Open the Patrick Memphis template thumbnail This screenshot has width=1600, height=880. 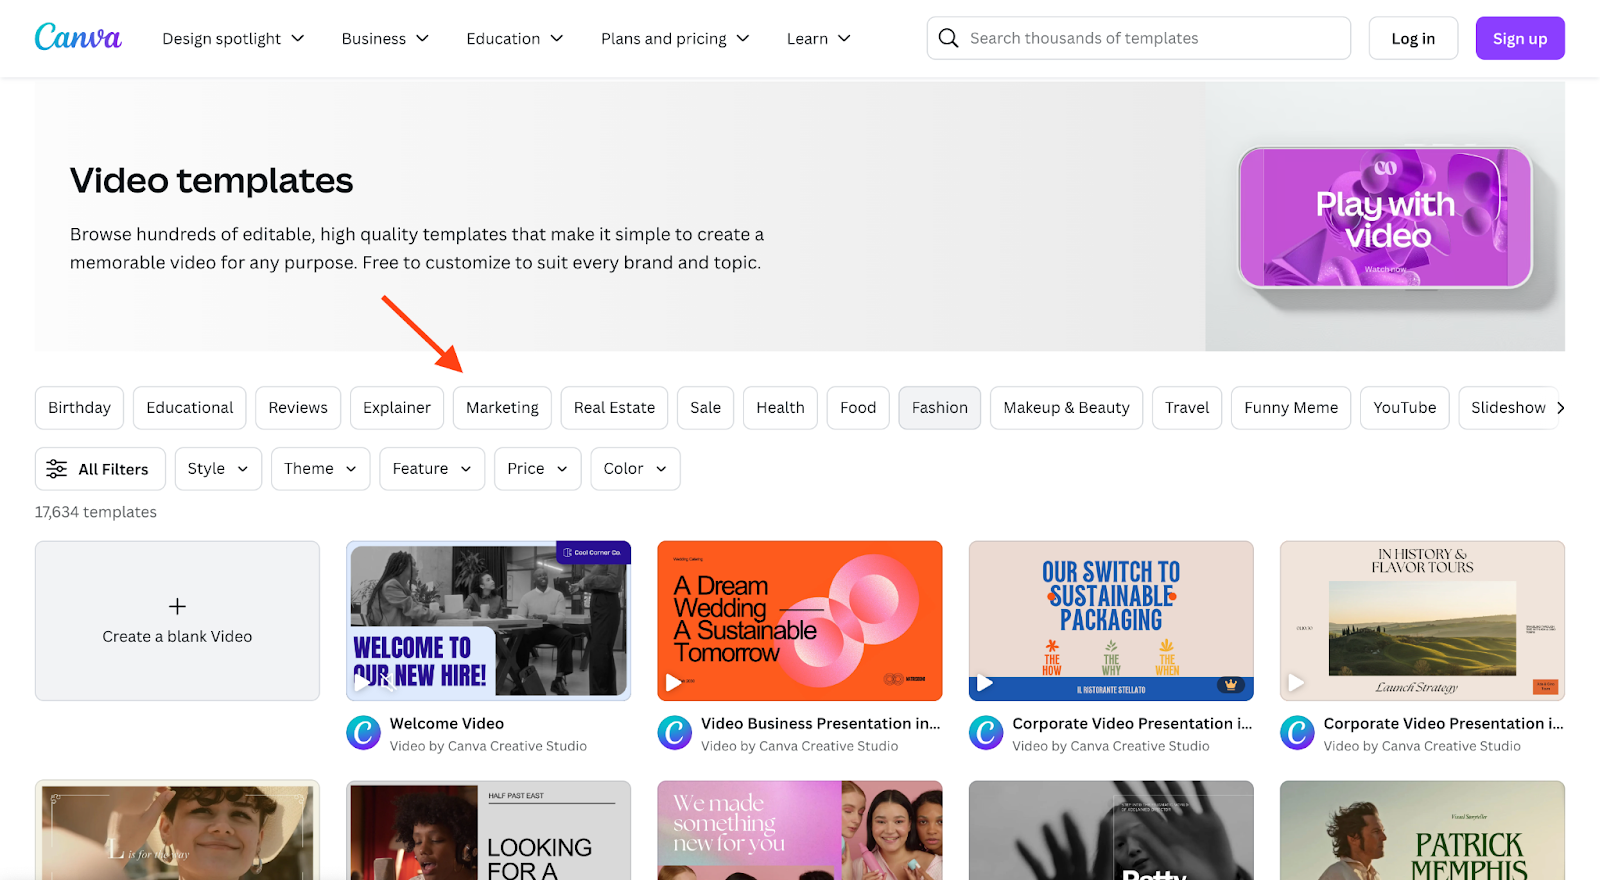pyautogui.click(x=1422, y=831)
